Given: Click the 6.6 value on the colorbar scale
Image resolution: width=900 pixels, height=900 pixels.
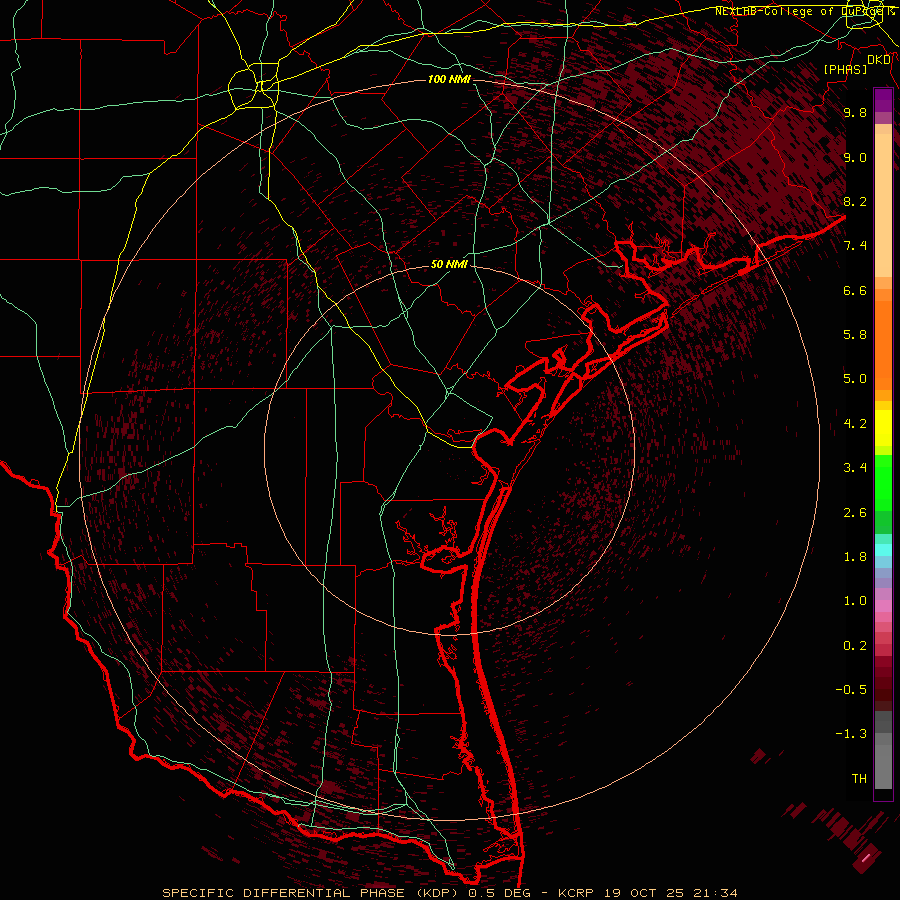Looking at the screenshot, I should pyautogui.click(x=855, y=290).
